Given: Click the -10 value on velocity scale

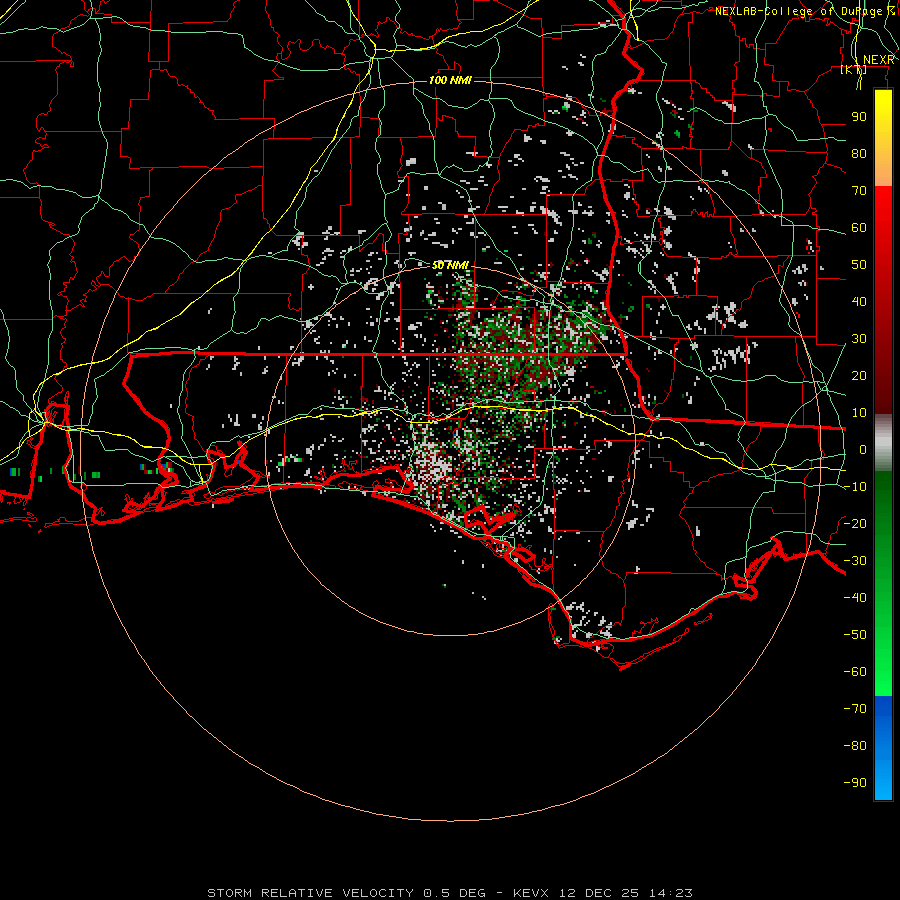Looking at the screenshot, I should pyautogui.click(x=855, y=487).
